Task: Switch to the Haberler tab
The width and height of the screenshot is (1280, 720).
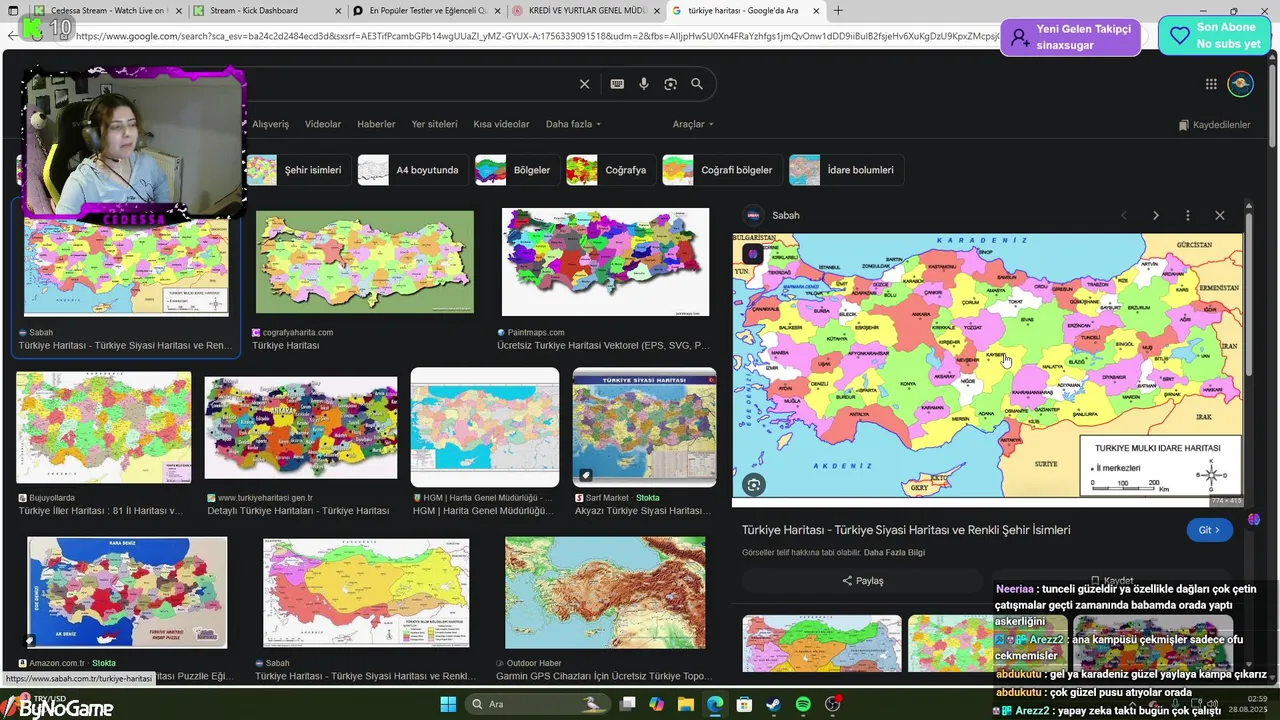Action: [x=376, y=124]
